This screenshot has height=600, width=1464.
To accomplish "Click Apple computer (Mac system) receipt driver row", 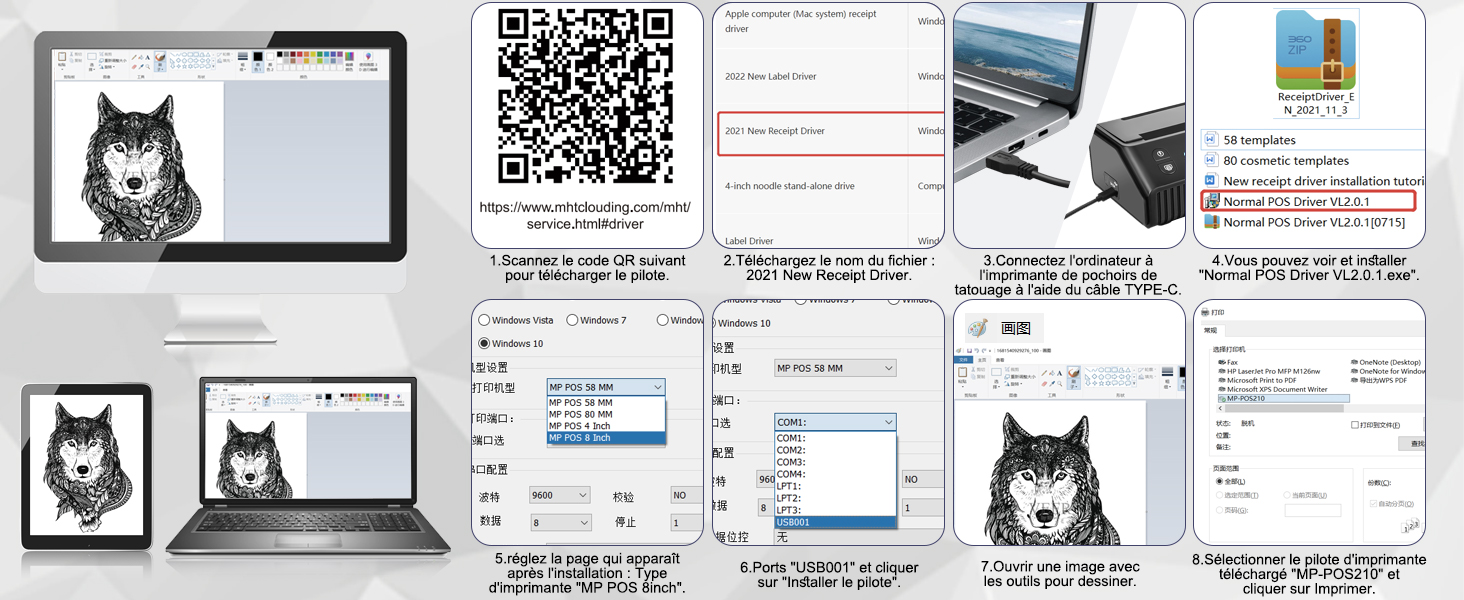I will [x=829, y=22].
